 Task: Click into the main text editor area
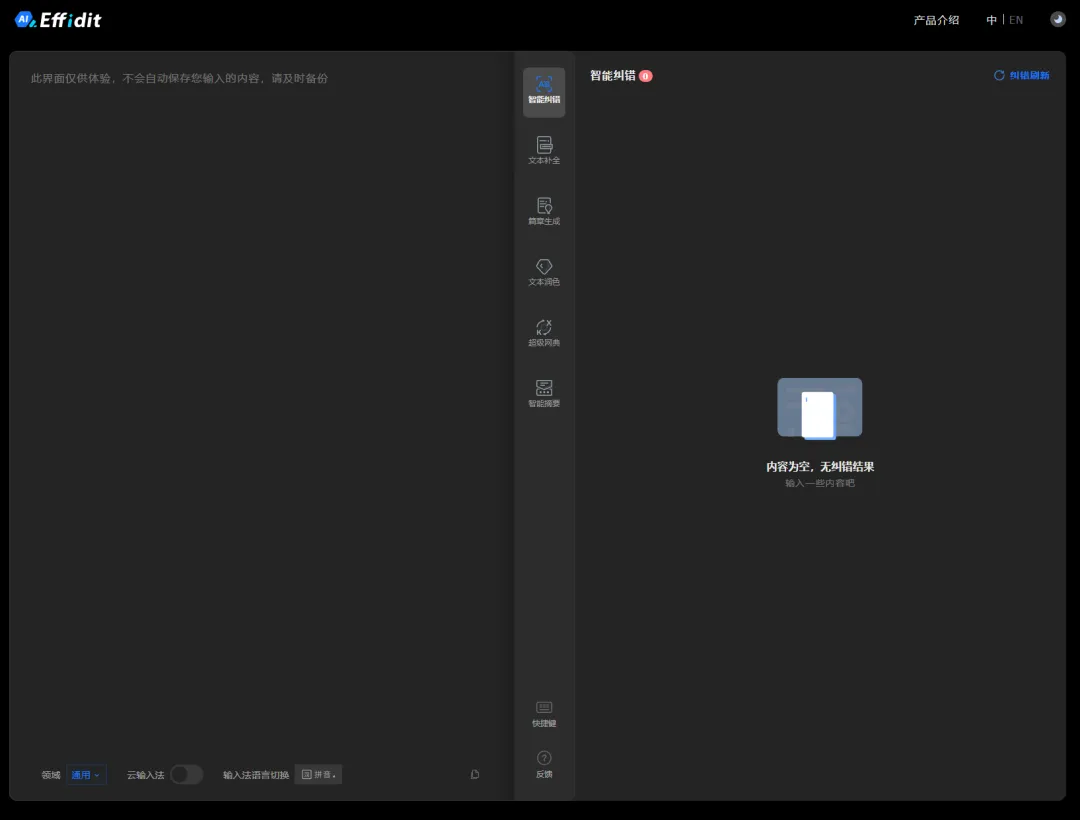tap(260, 400)
